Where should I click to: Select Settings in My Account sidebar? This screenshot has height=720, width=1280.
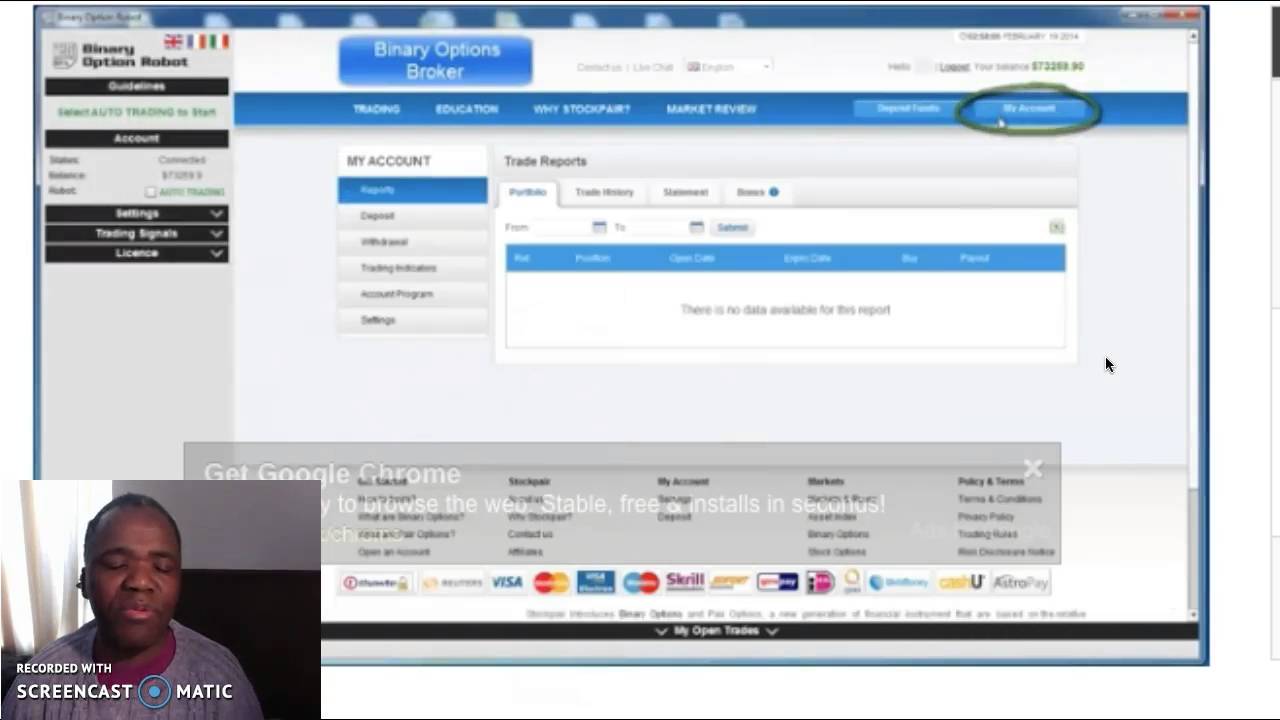tap(412, 320)
